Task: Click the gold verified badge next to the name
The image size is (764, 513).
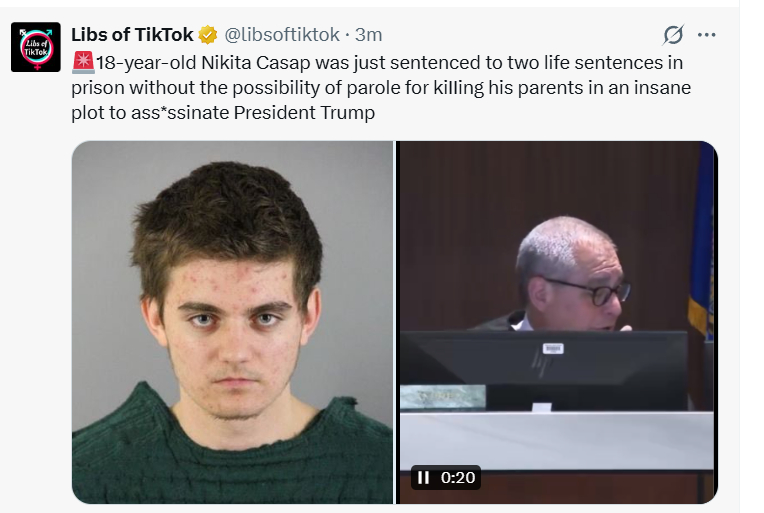Action: coord(208,35)
